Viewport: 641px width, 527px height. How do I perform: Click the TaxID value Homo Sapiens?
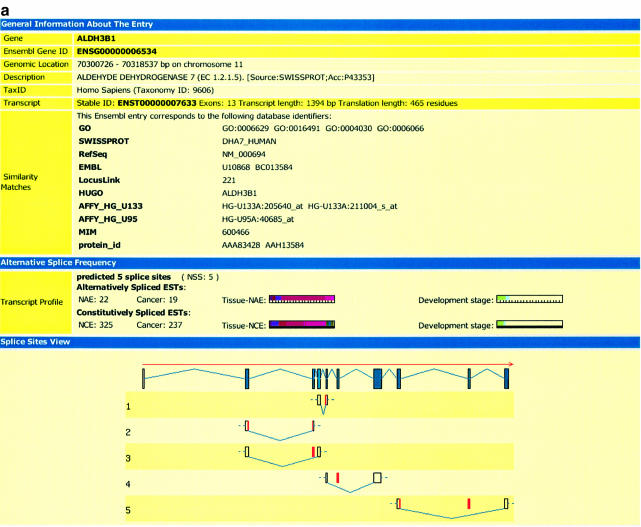click(x=145, y=90)
